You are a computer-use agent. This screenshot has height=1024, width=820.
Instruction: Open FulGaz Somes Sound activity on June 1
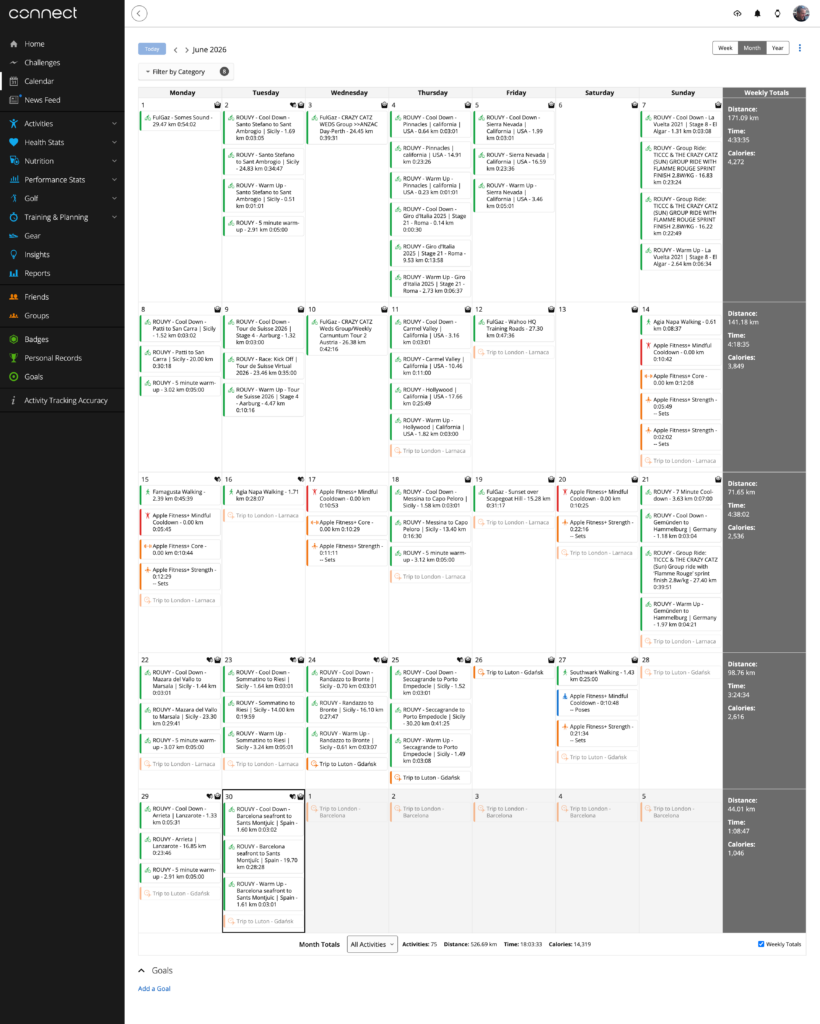point(180,121)
